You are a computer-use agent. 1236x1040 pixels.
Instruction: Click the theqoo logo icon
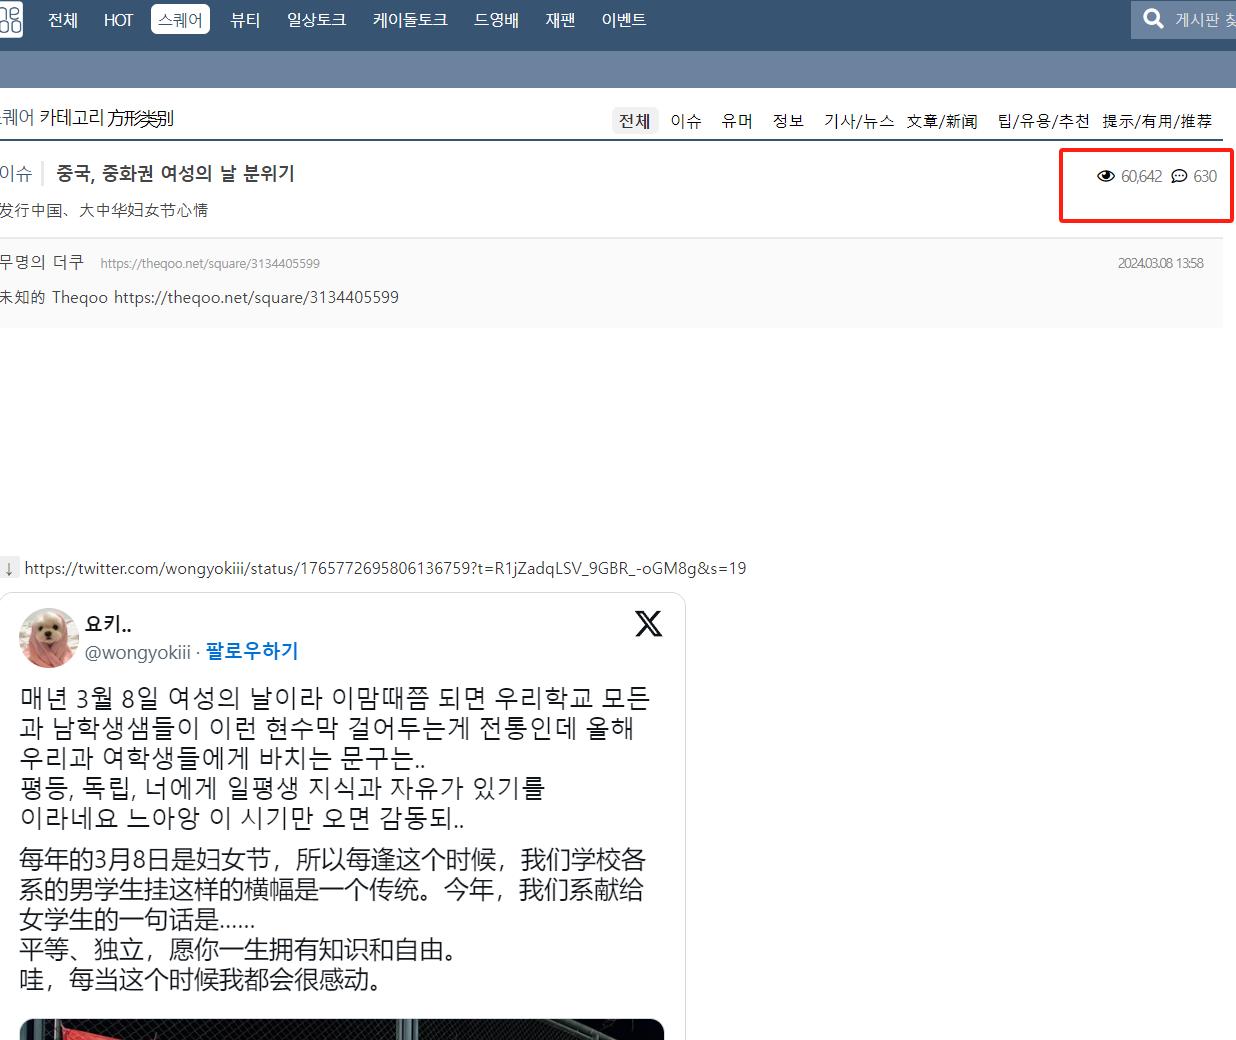10,19
